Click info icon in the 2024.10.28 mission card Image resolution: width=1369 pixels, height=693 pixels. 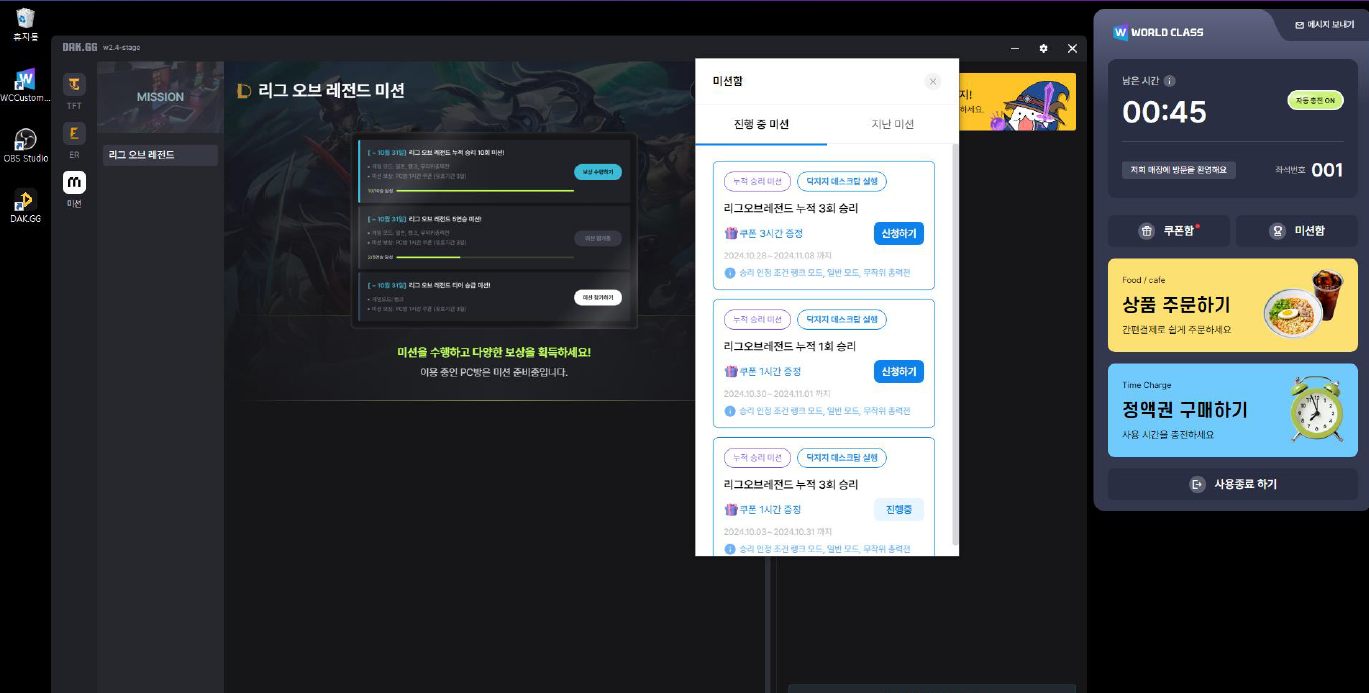click(x=730, y=273)
